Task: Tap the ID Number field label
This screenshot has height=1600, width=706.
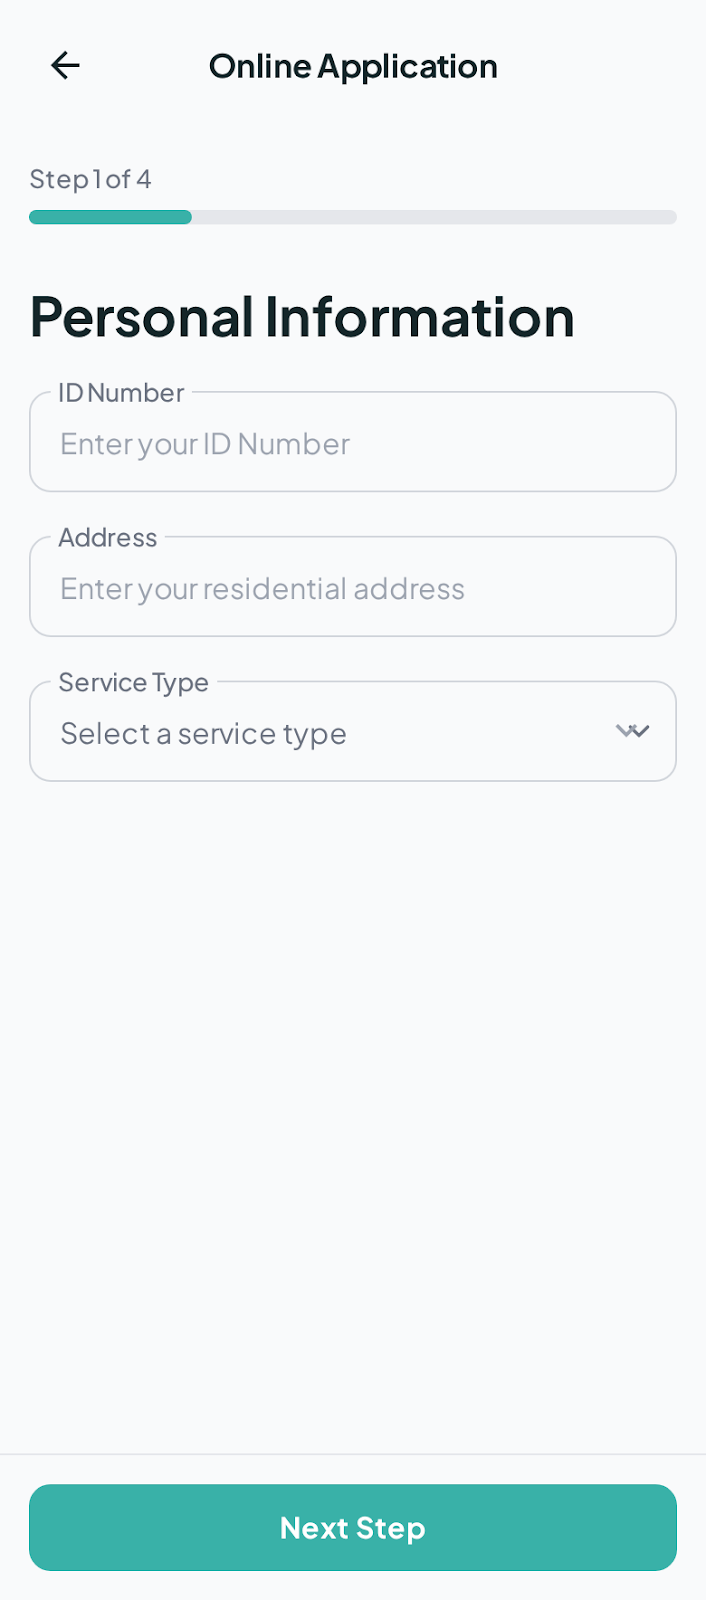Action: point(119,393)
